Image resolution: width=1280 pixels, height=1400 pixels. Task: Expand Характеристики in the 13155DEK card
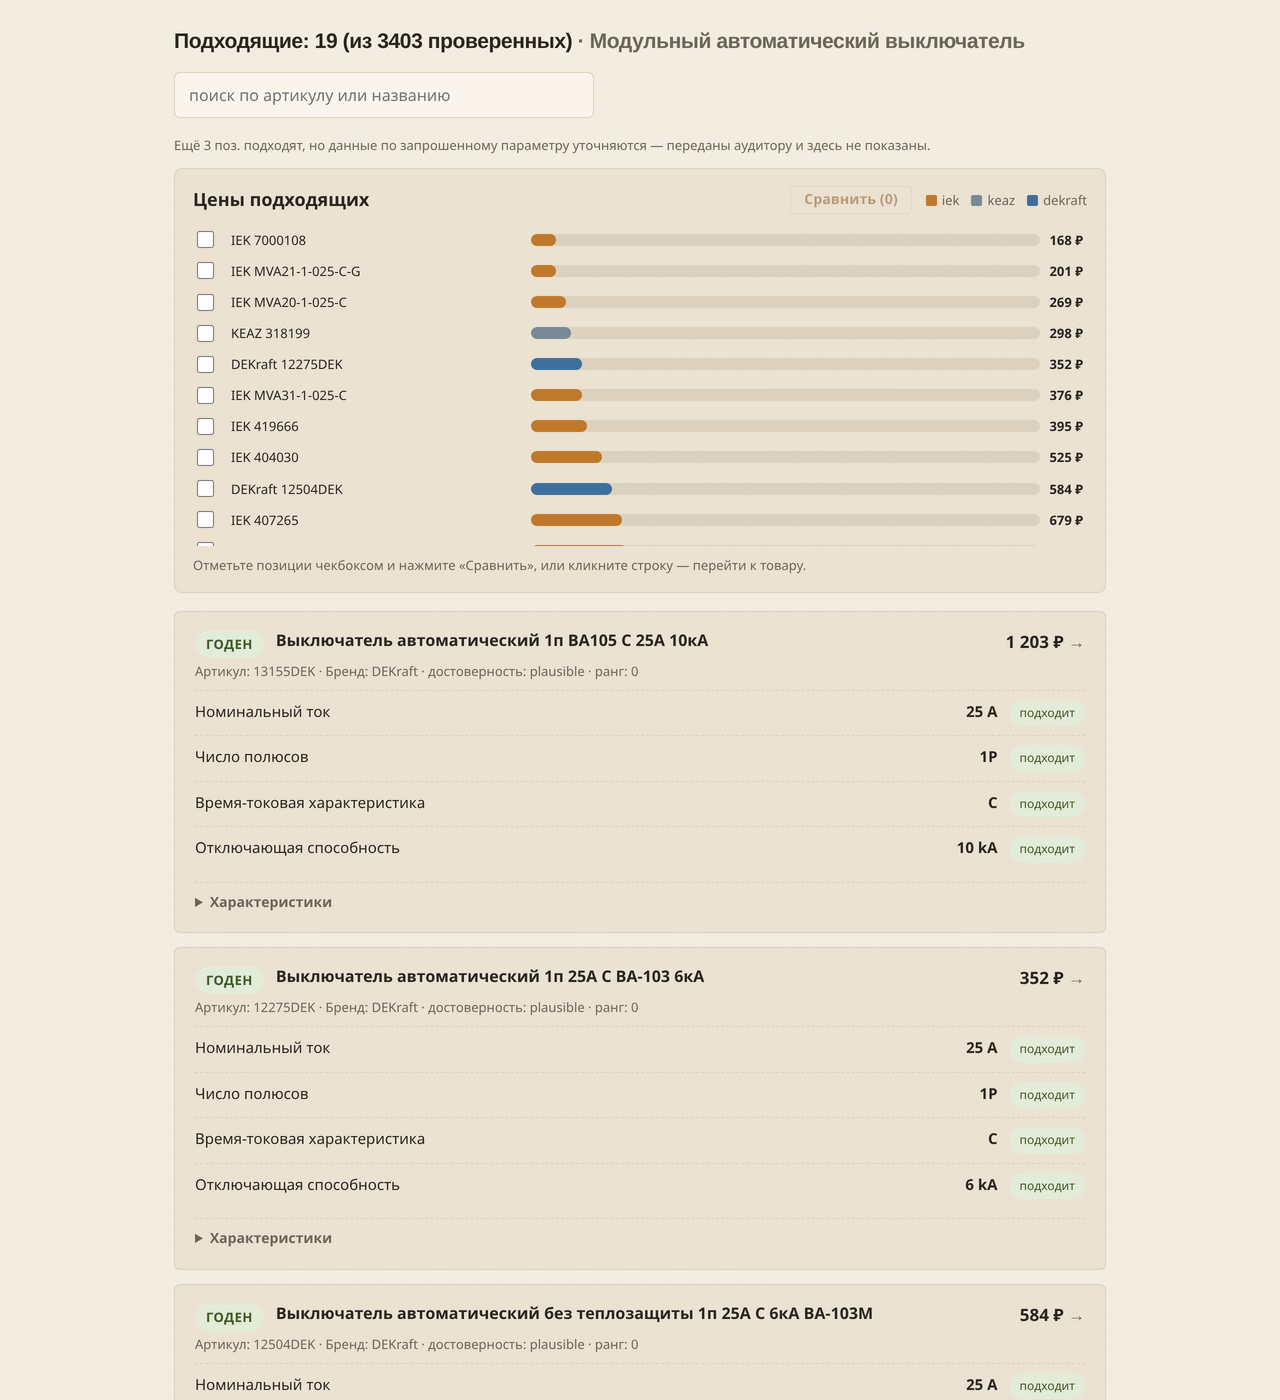tap(263, 902)
